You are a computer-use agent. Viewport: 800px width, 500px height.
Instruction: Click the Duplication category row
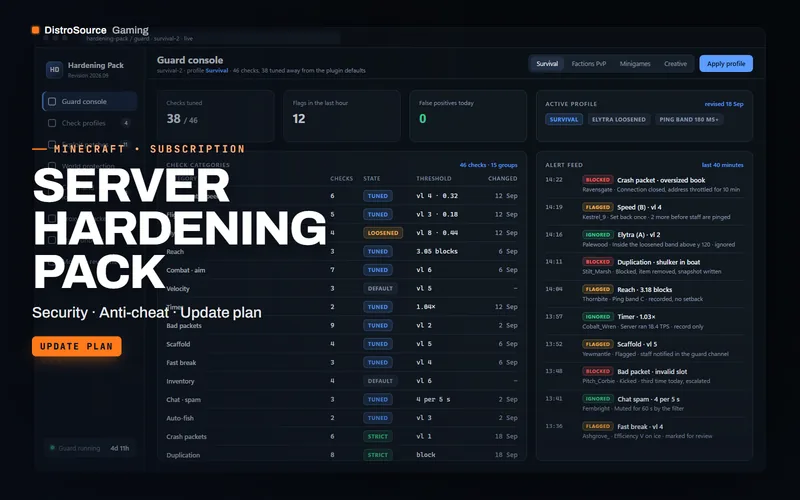(x=342, y=455)
